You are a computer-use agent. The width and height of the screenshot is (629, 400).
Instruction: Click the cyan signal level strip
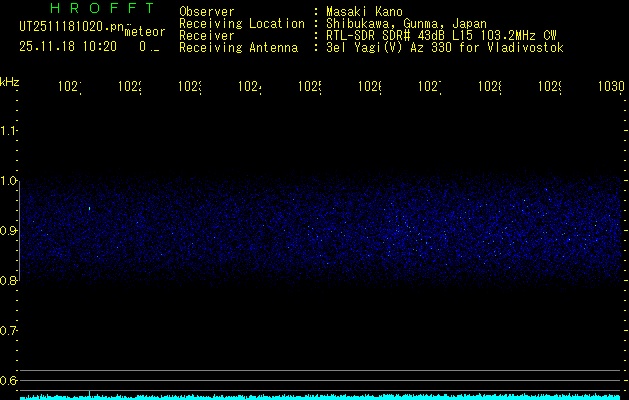[320, 396]
